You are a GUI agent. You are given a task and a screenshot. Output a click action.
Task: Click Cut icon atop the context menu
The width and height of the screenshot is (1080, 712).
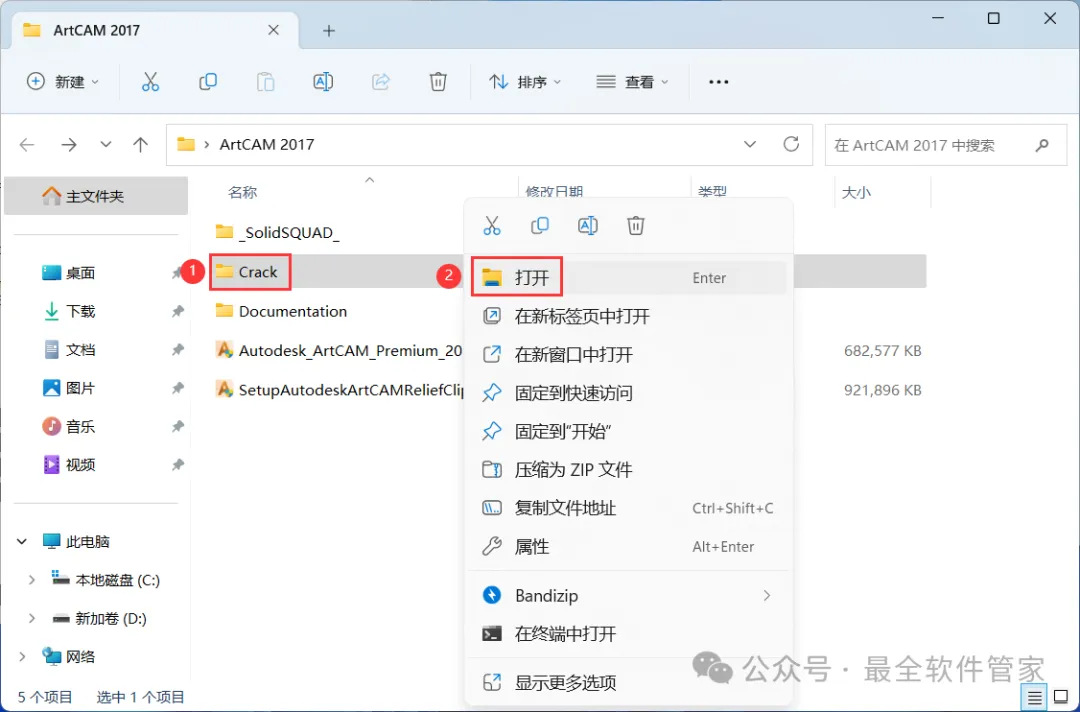pyautogui.click(x=492, y=225)
